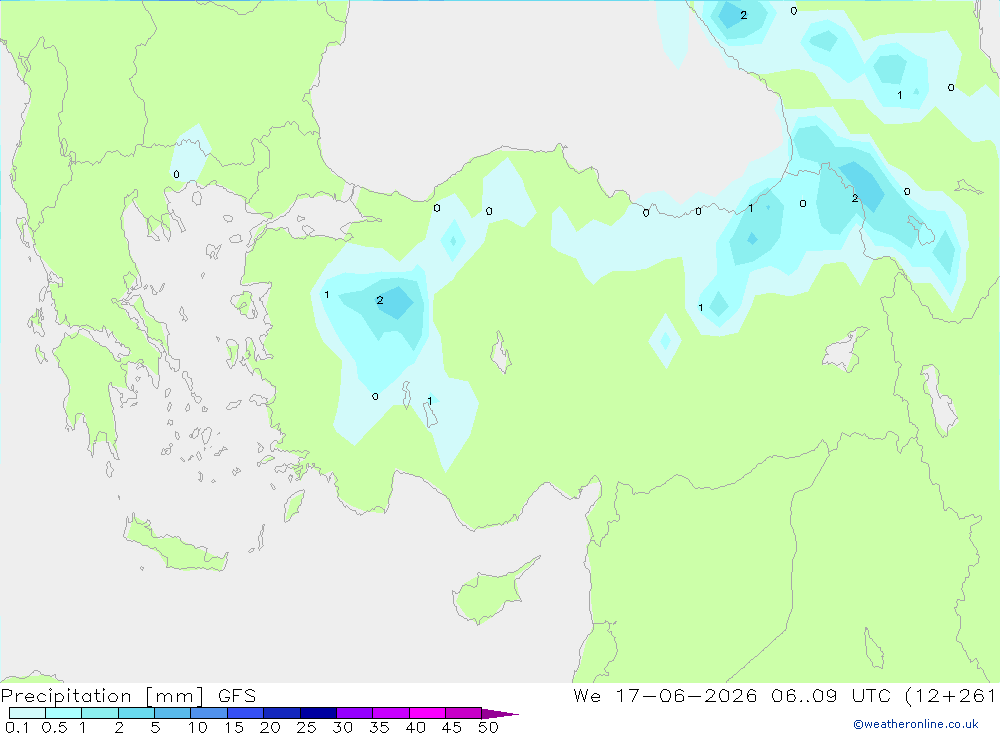Click the 0.5–1 mm legend color swatch

(x=64, y=713)
